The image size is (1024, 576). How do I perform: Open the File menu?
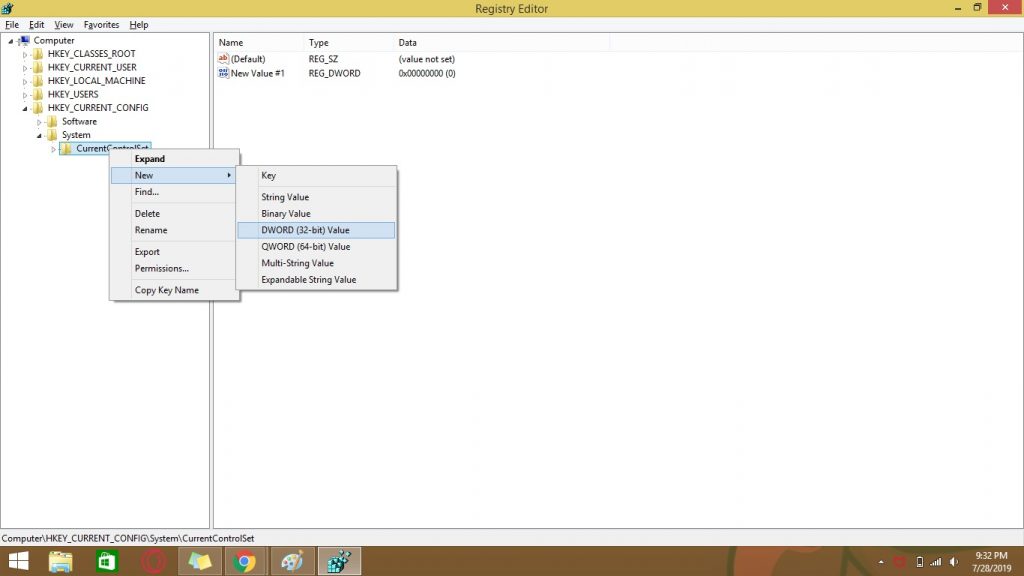[x=12, y=25]
